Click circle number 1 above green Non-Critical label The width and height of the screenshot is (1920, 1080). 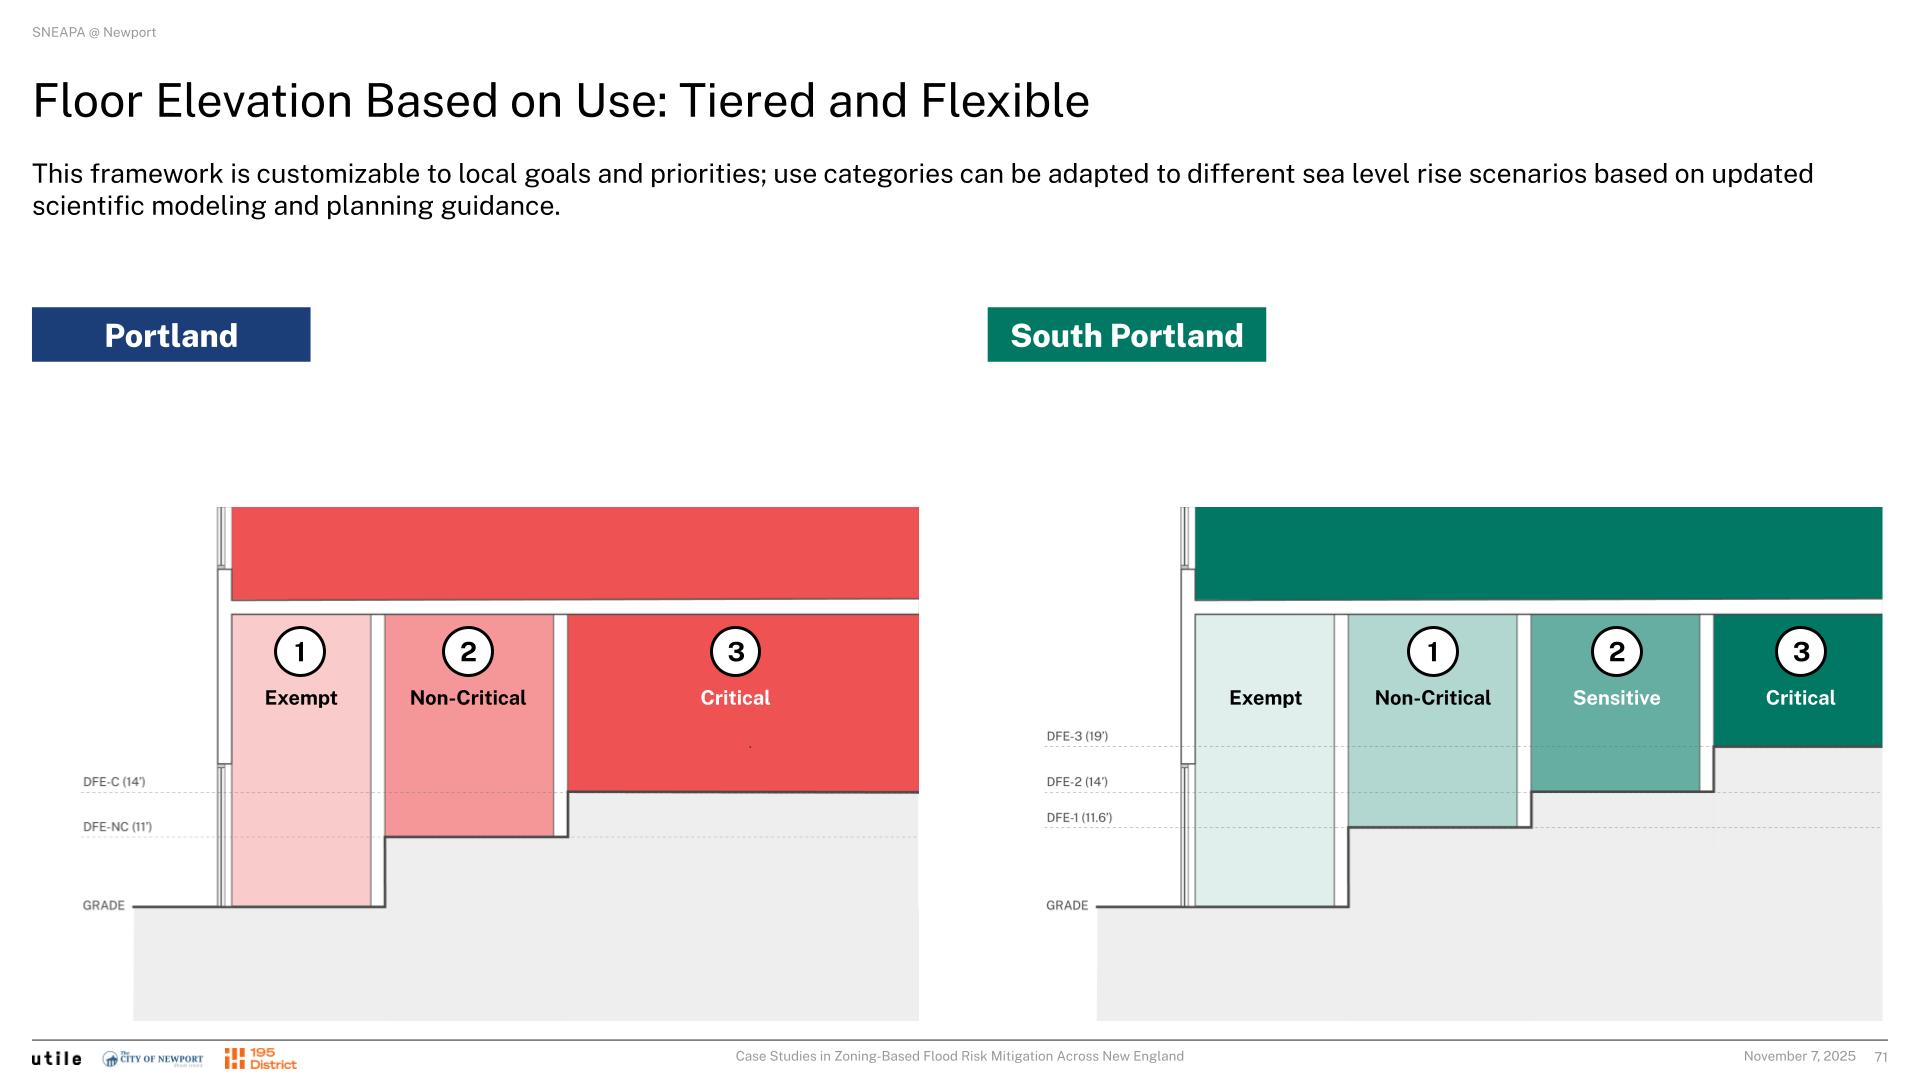(x=1432, y=652)
